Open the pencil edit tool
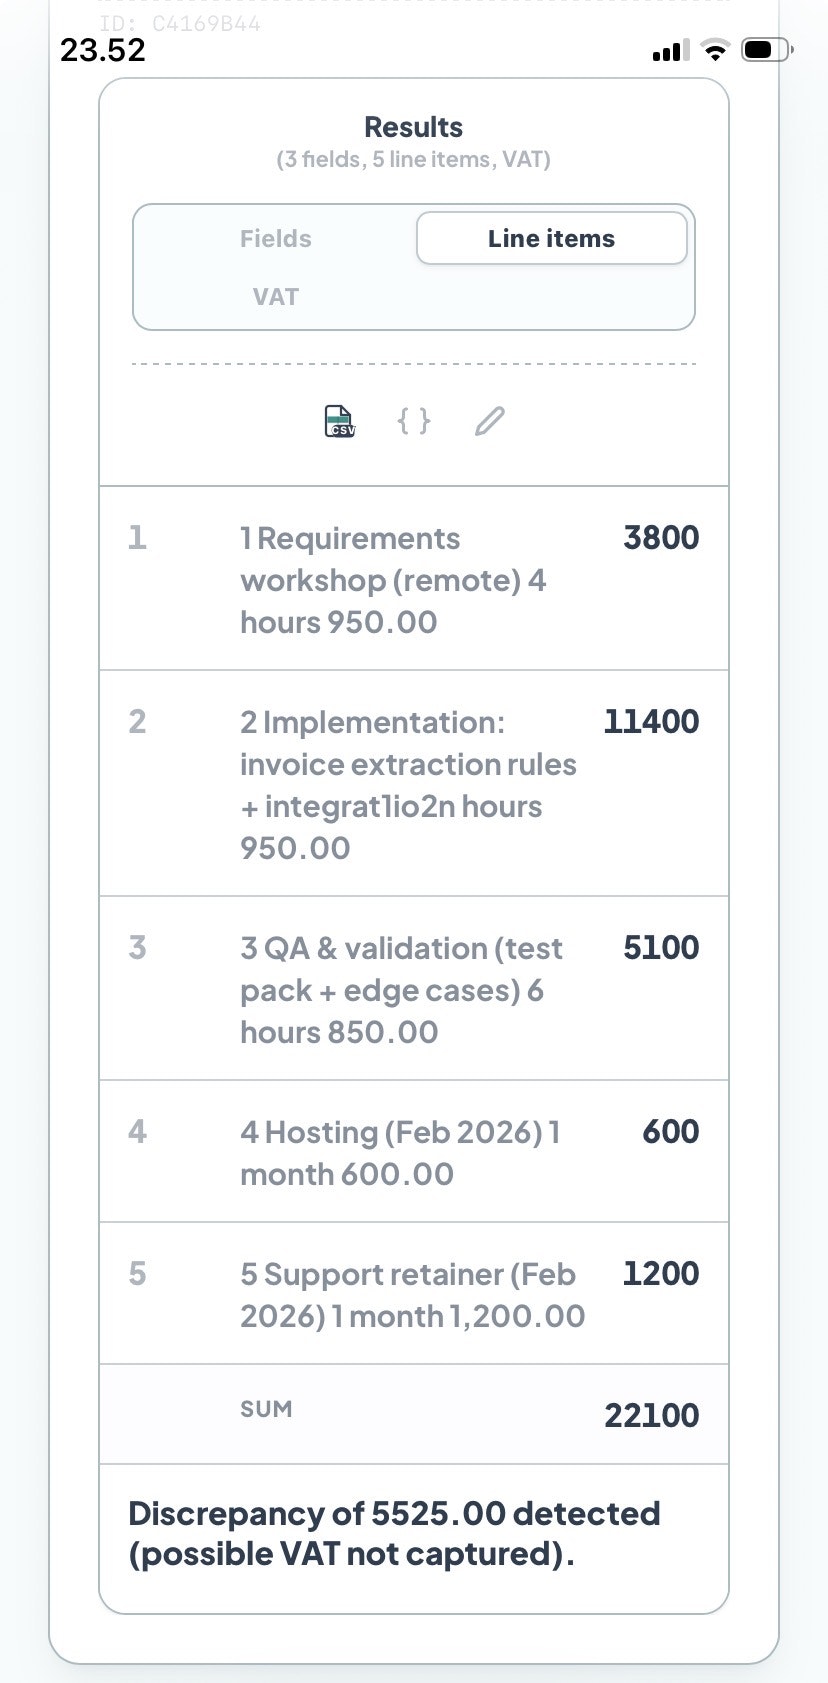 [489, 420]
